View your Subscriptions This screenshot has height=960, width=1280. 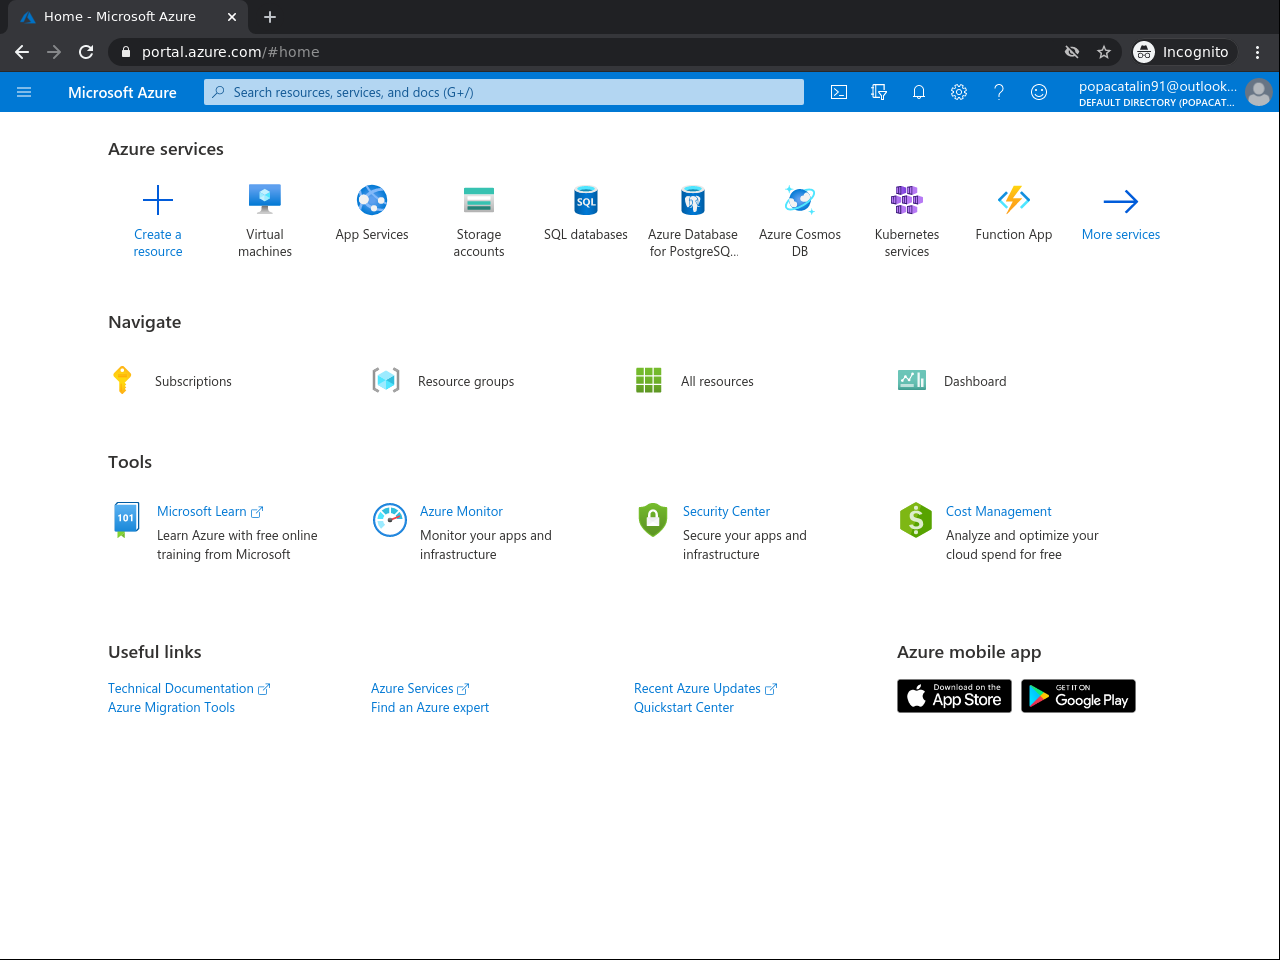(192, 380)
